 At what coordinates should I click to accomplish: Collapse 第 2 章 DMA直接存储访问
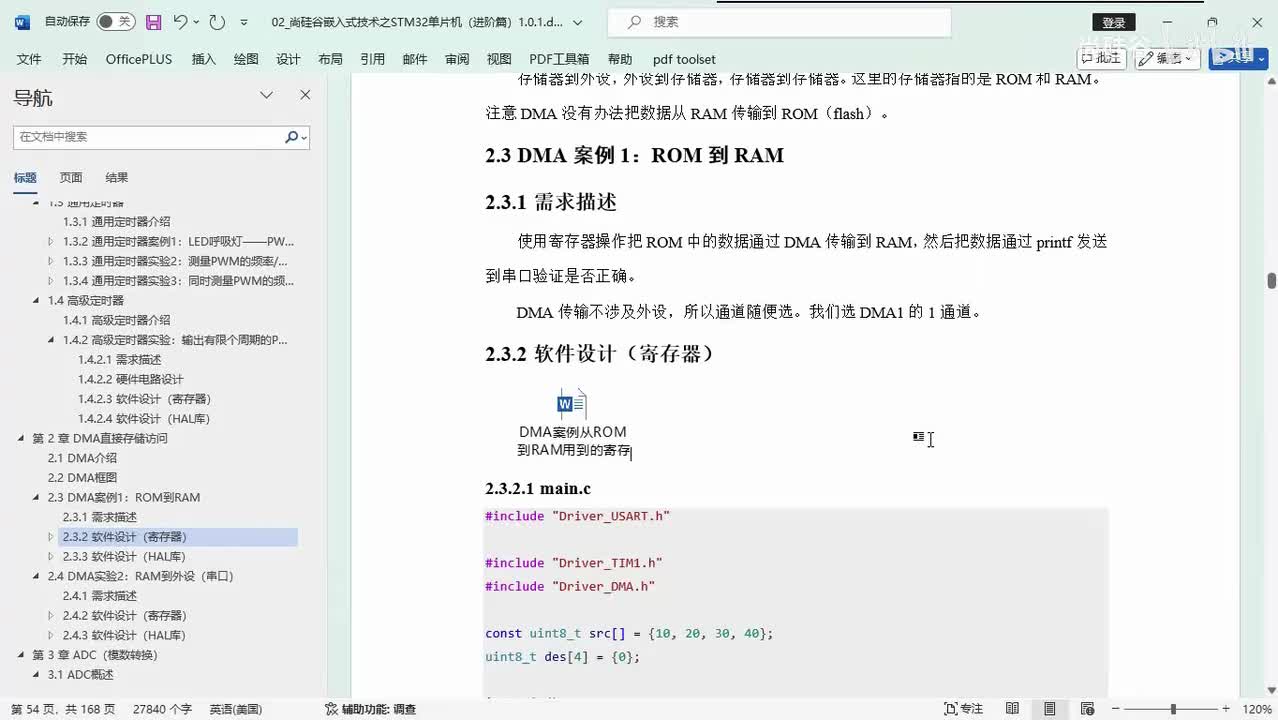(x=21, y=438)
